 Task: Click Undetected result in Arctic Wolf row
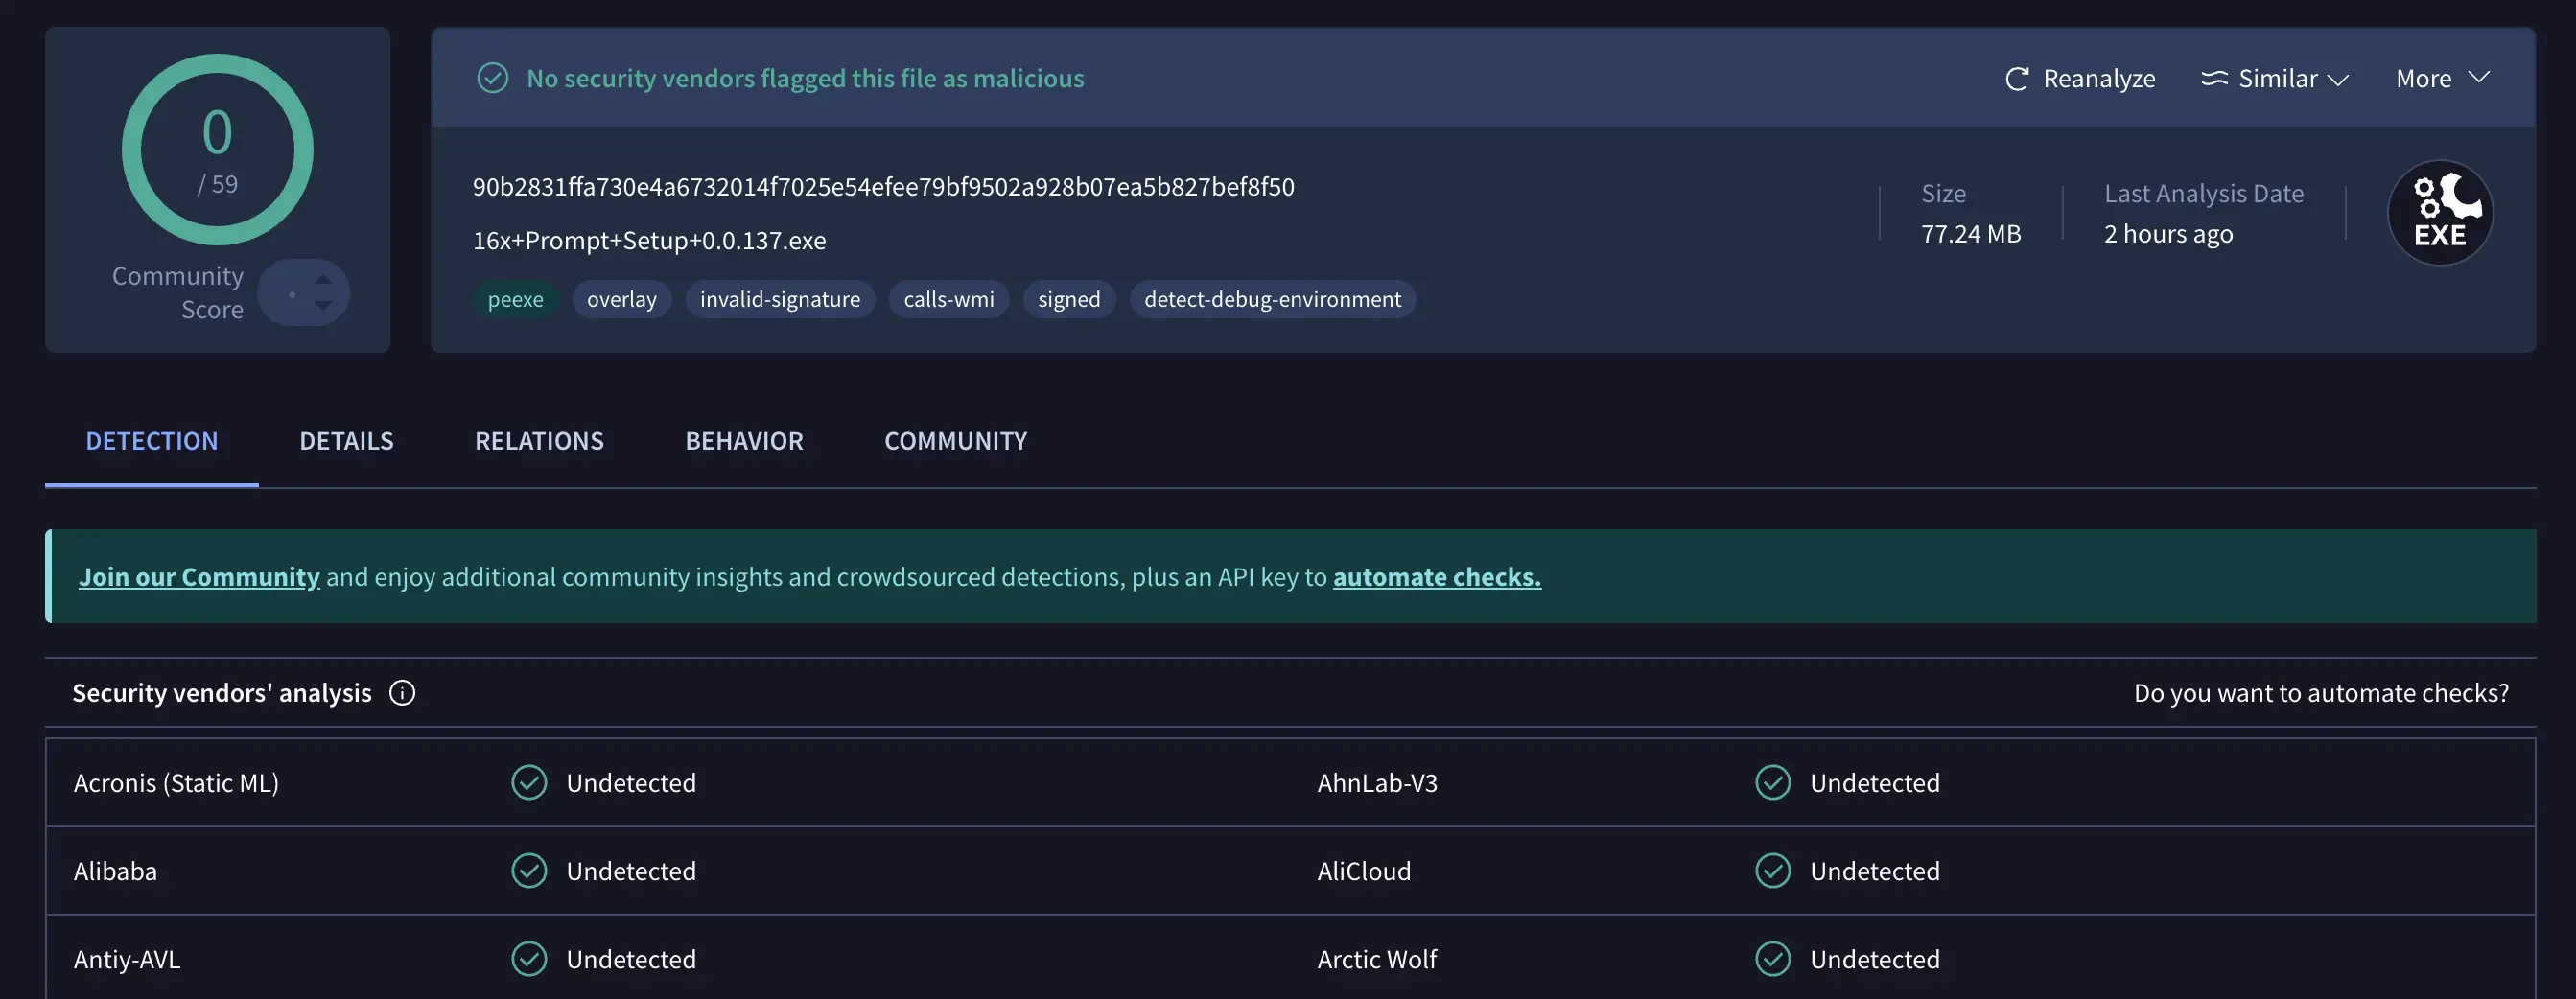pyautogui.click(x=1875, y=959)
